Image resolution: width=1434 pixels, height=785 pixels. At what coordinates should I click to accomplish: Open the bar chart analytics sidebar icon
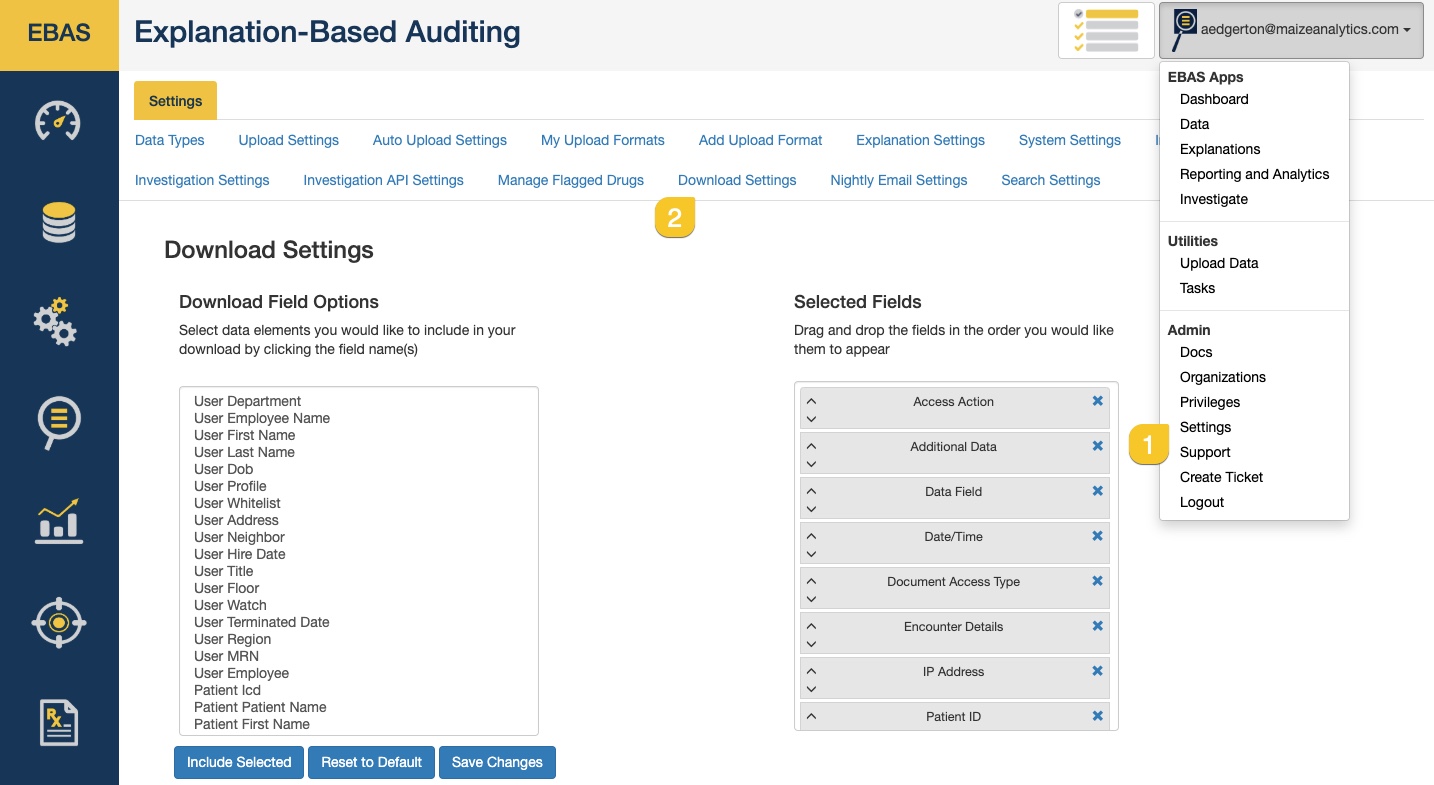[x=58, y=521]
